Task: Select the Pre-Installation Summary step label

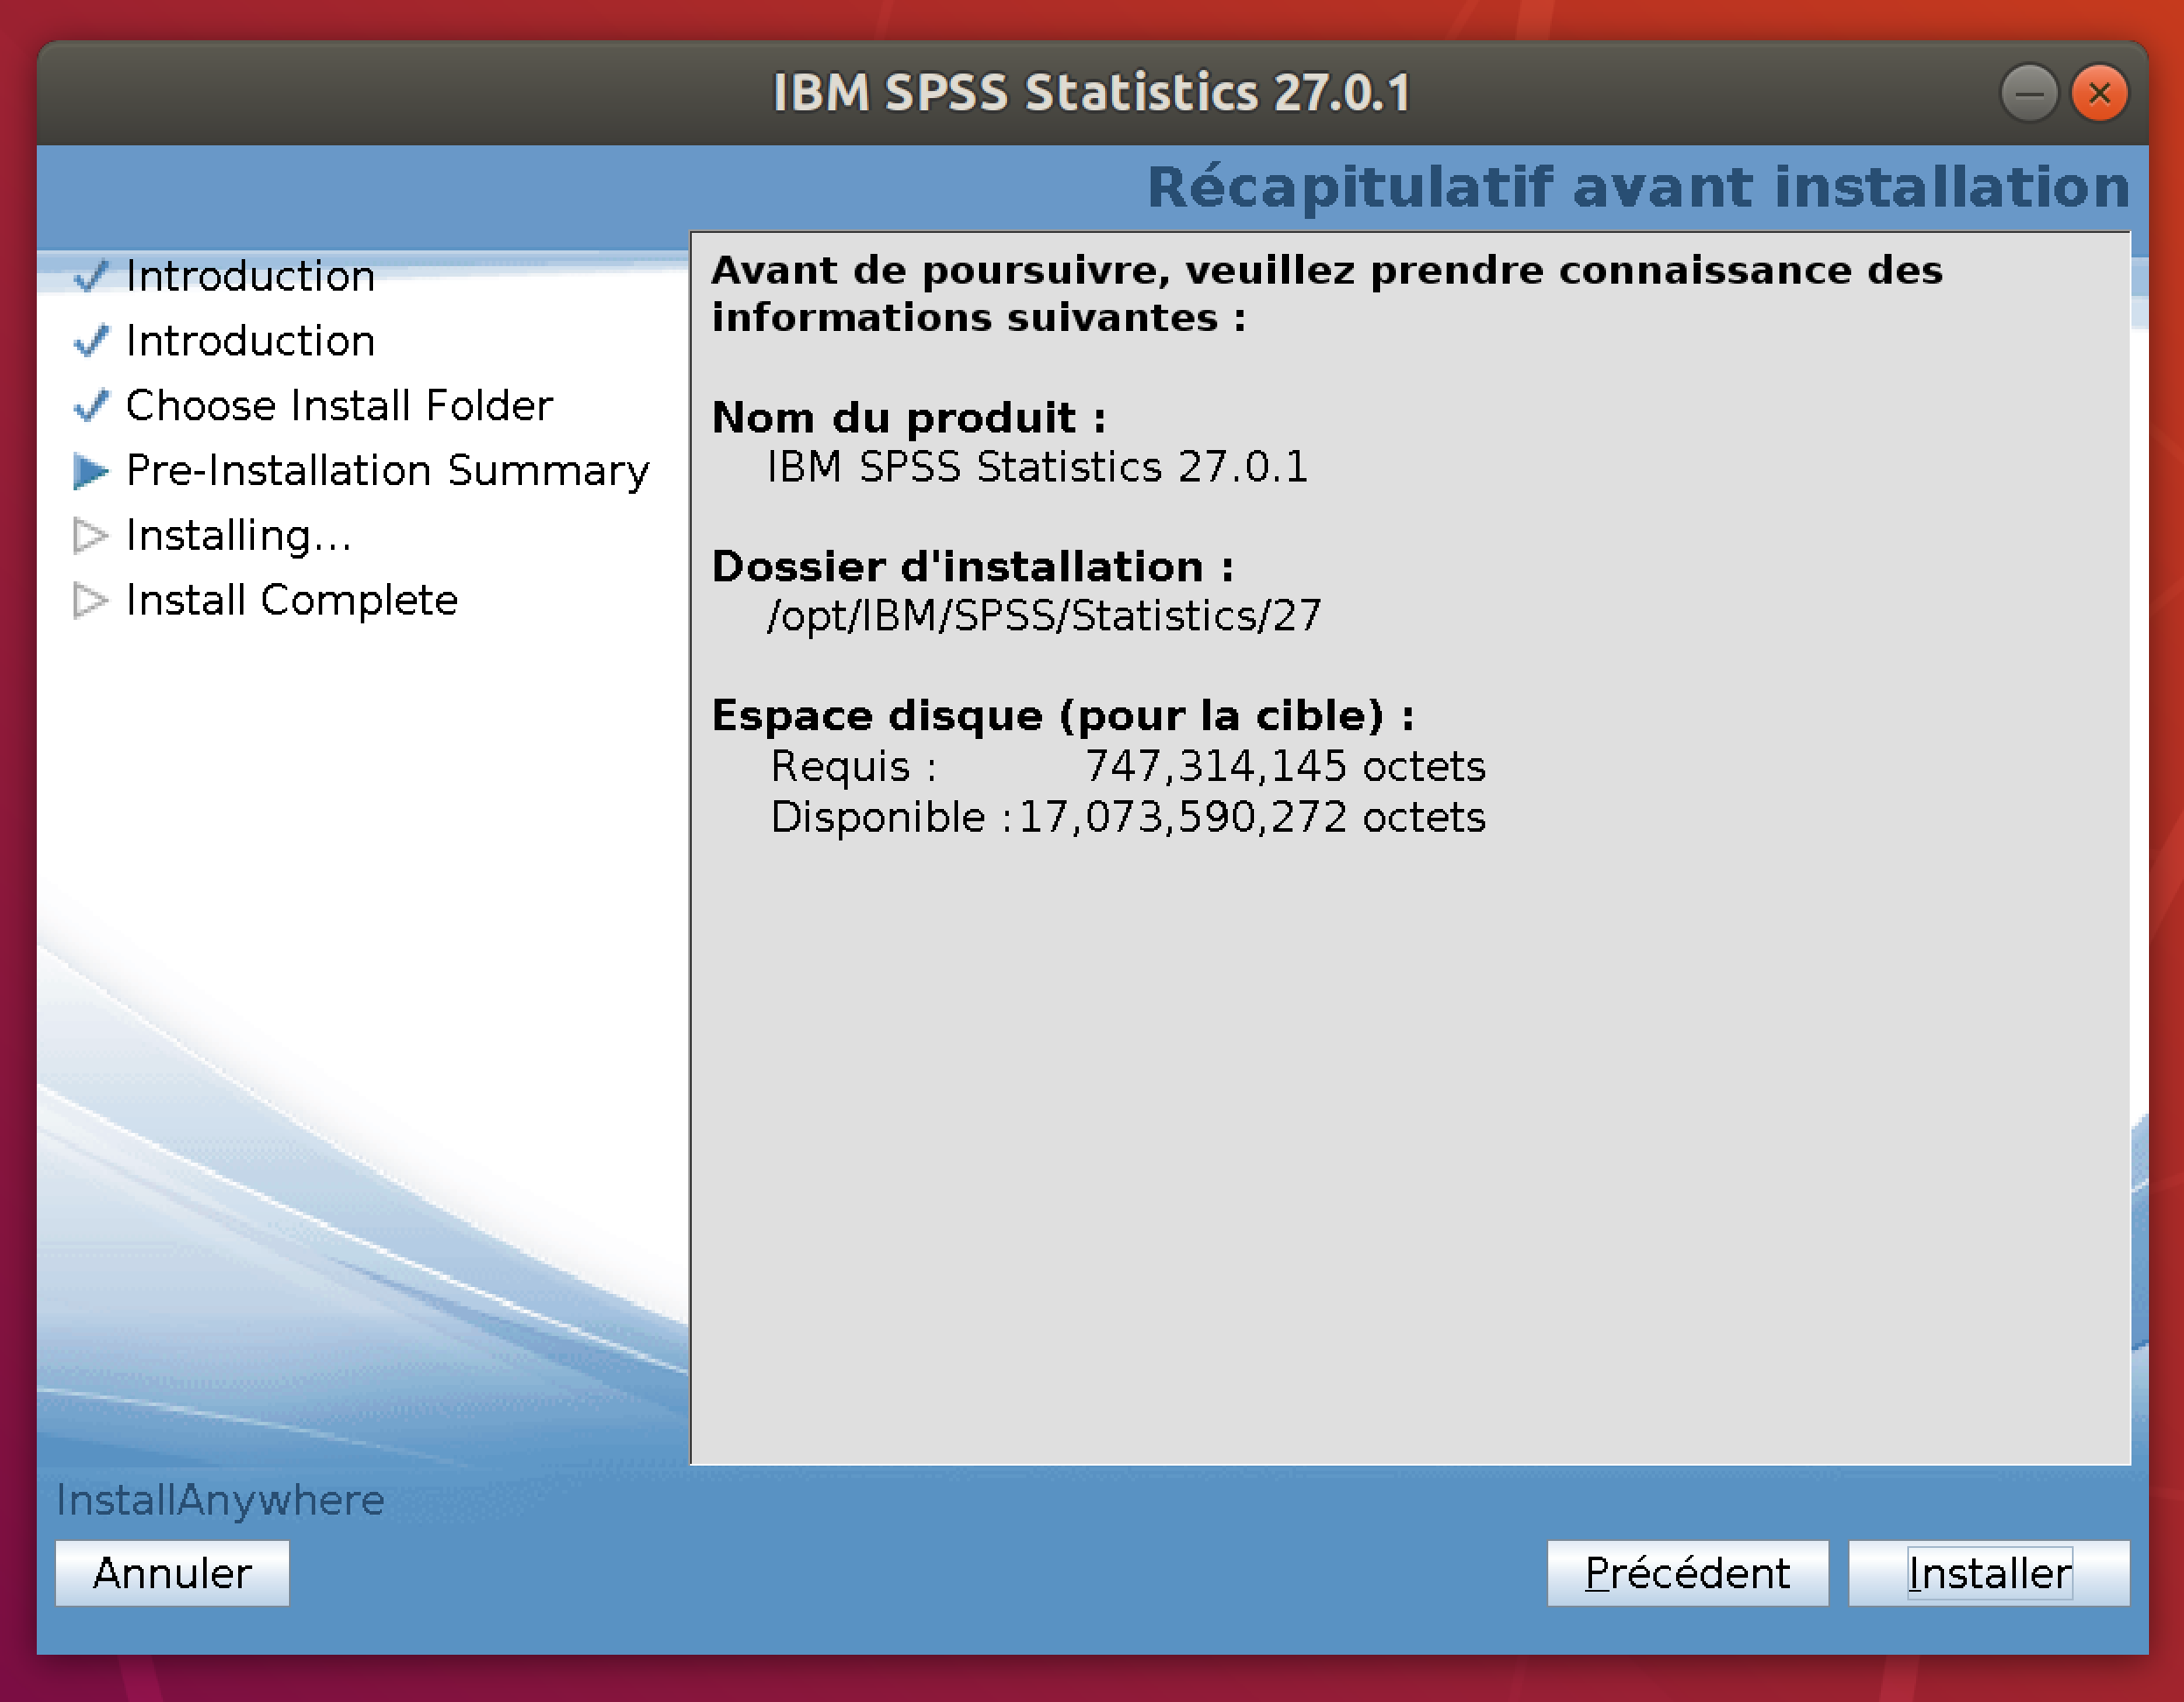Action: [x=387, y=471]
